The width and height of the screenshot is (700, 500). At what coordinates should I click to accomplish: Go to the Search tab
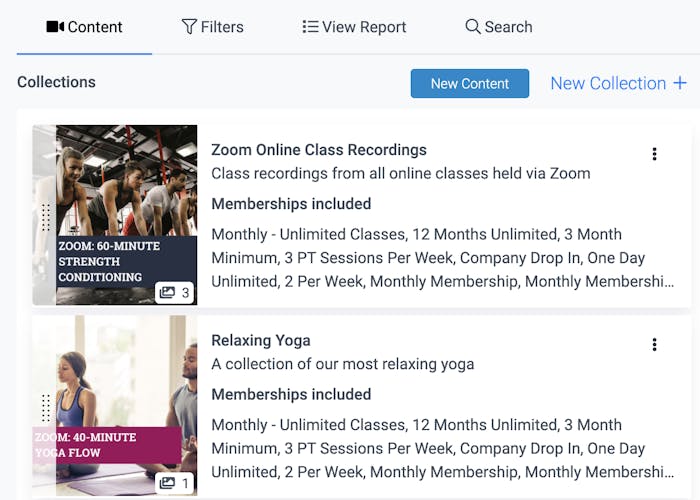[x=498, y=27]
